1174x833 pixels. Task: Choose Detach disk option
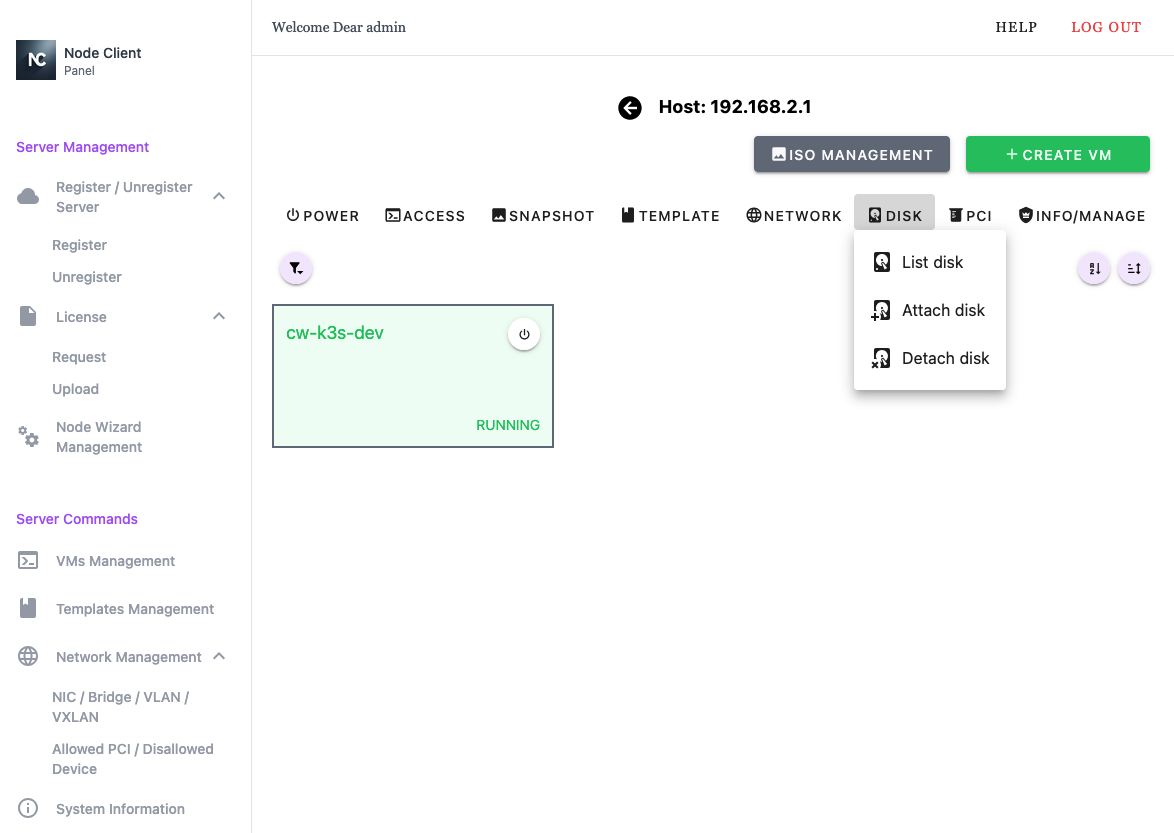click(x=944, y=358)
